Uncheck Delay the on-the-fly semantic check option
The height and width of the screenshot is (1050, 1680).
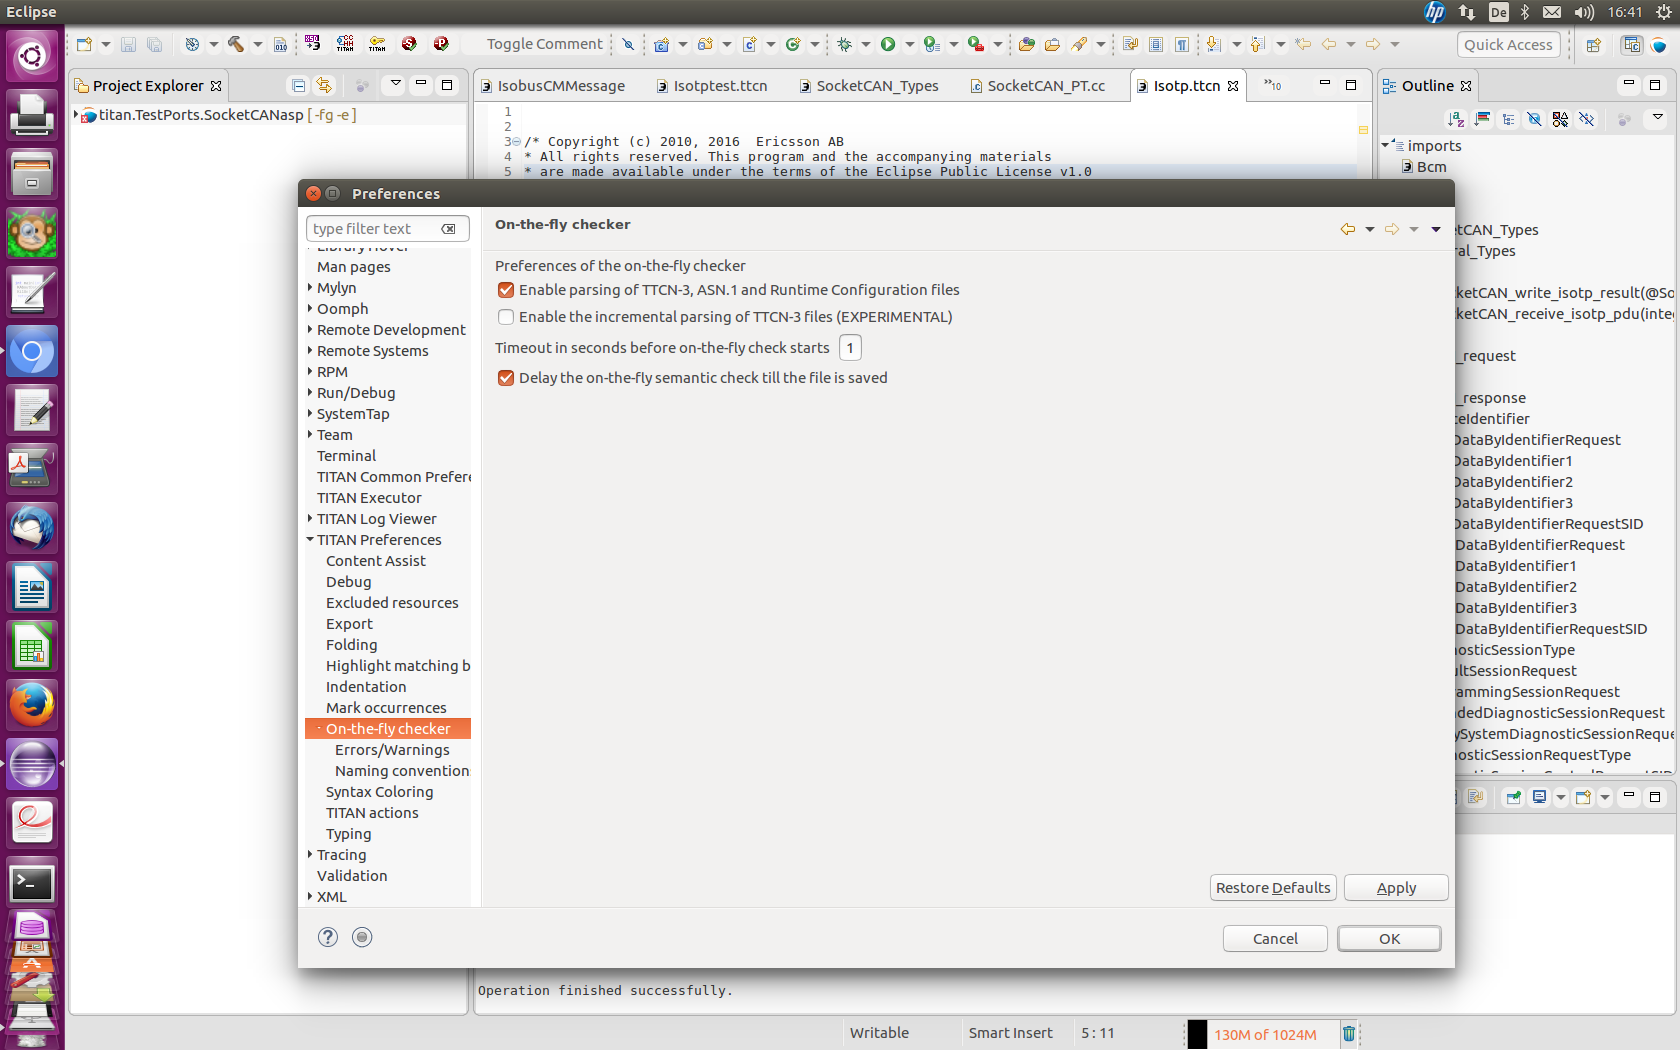tap(506, 378)
